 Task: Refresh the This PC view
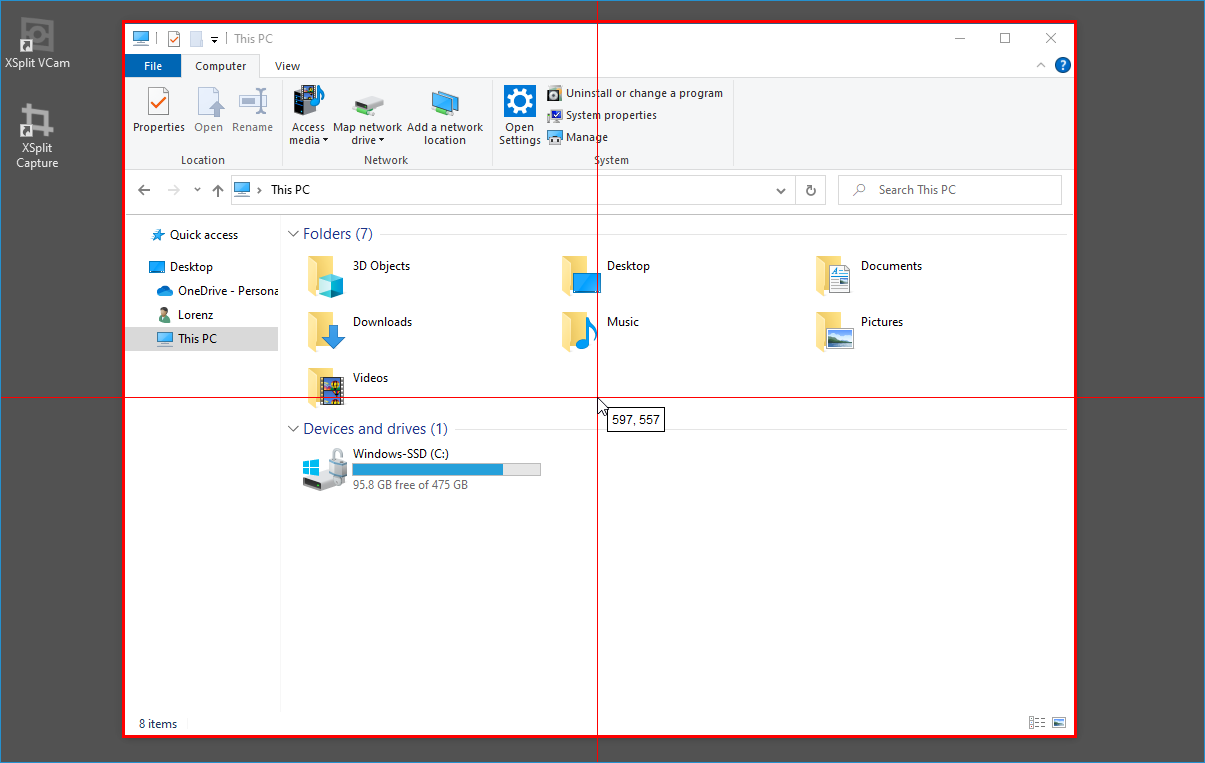(x=811, y=190)
